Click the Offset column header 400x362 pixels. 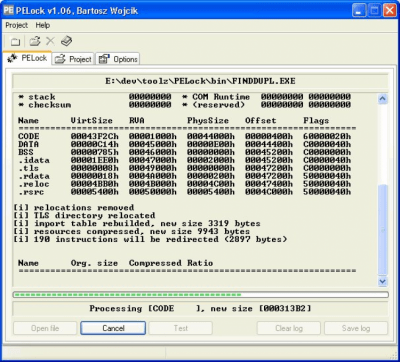click(x=261, y=120)
